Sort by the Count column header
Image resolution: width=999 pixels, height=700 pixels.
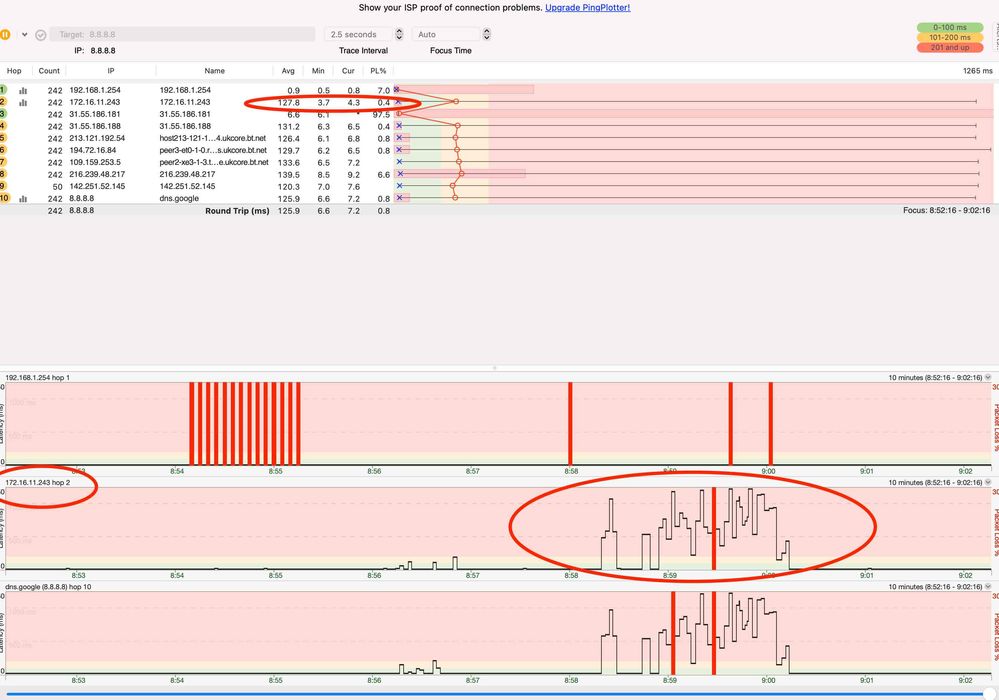click(x=49, y=71)
